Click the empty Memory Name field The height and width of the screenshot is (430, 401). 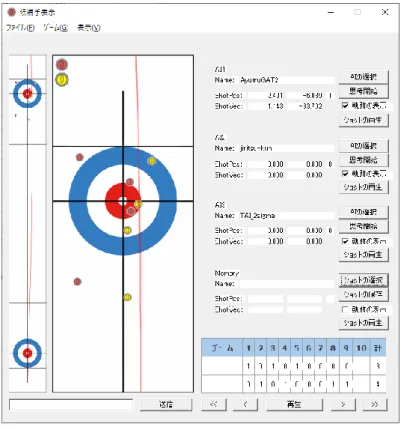[286, 284]
